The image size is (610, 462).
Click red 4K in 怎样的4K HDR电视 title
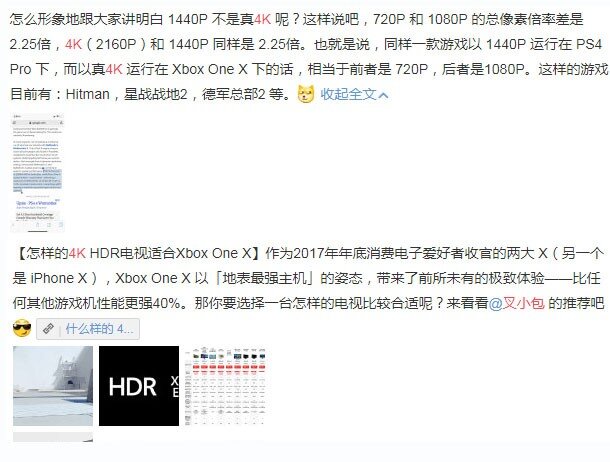coord(77,253)
